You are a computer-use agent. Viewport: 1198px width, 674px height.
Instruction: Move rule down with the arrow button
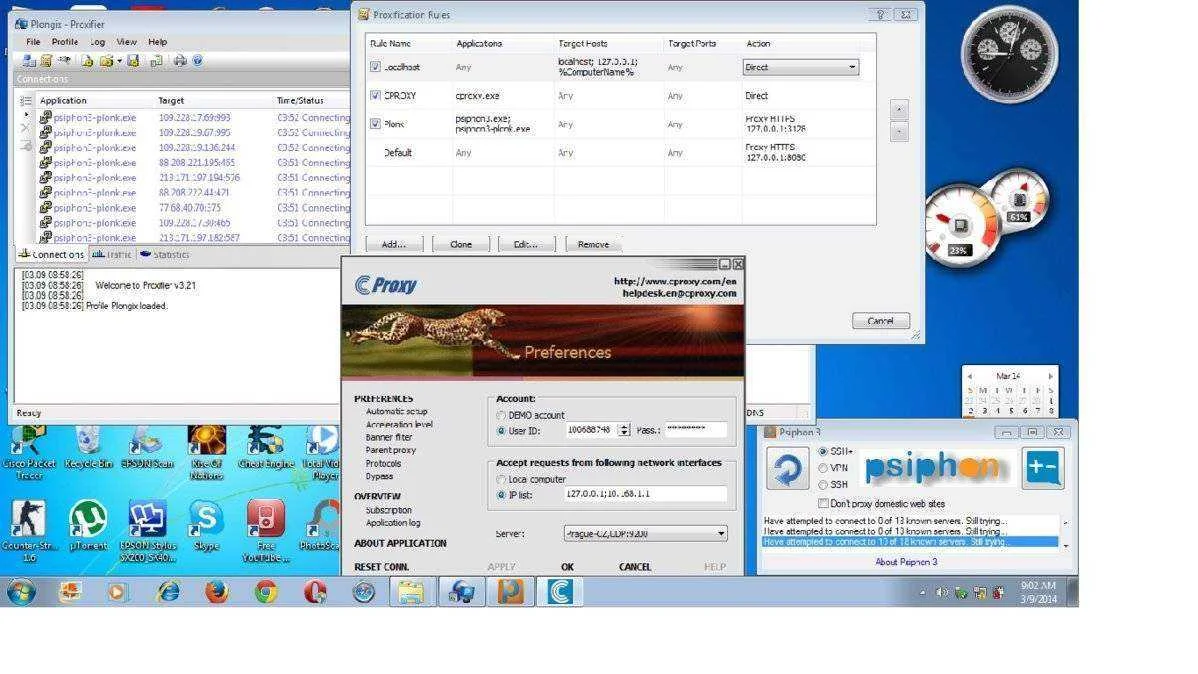pos(899,131)
